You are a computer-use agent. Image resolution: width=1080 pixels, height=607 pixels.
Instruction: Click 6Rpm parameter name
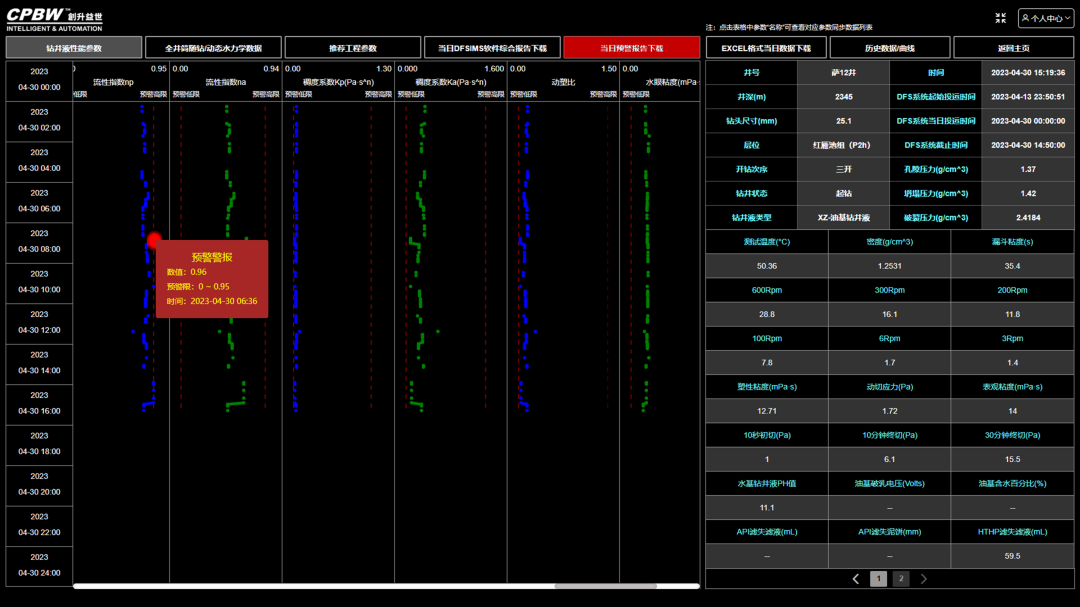coord(889,338)
